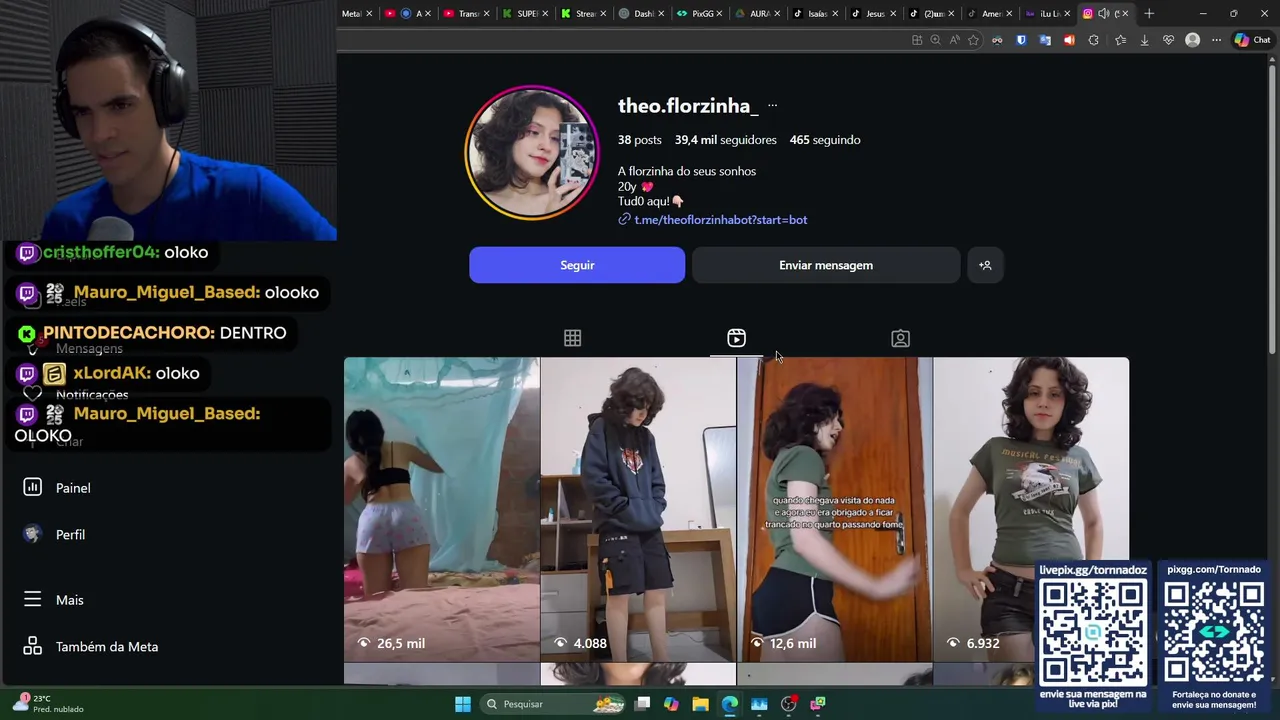Viewport: 1280px width, 720px height.
Task: Open the Windows Start menu
Action: point(463,704)
